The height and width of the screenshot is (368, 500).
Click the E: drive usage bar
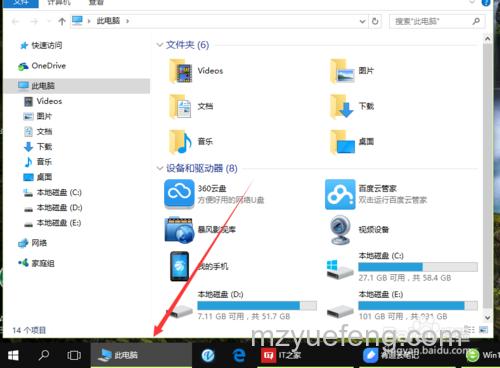[418, 305]
